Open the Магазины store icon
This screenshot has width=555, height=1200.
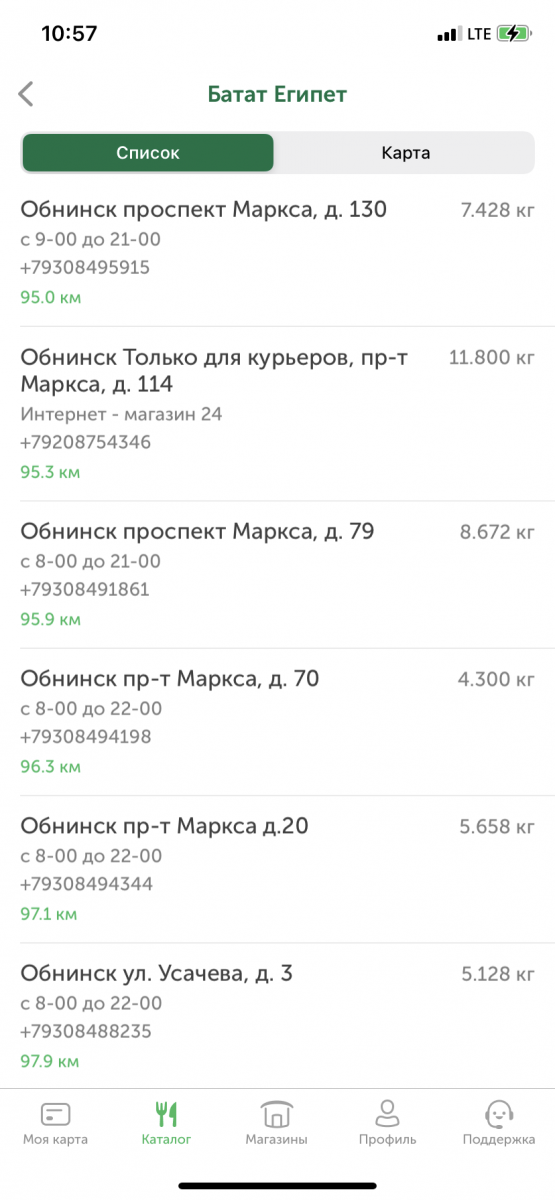click(x=276, y=1114)
